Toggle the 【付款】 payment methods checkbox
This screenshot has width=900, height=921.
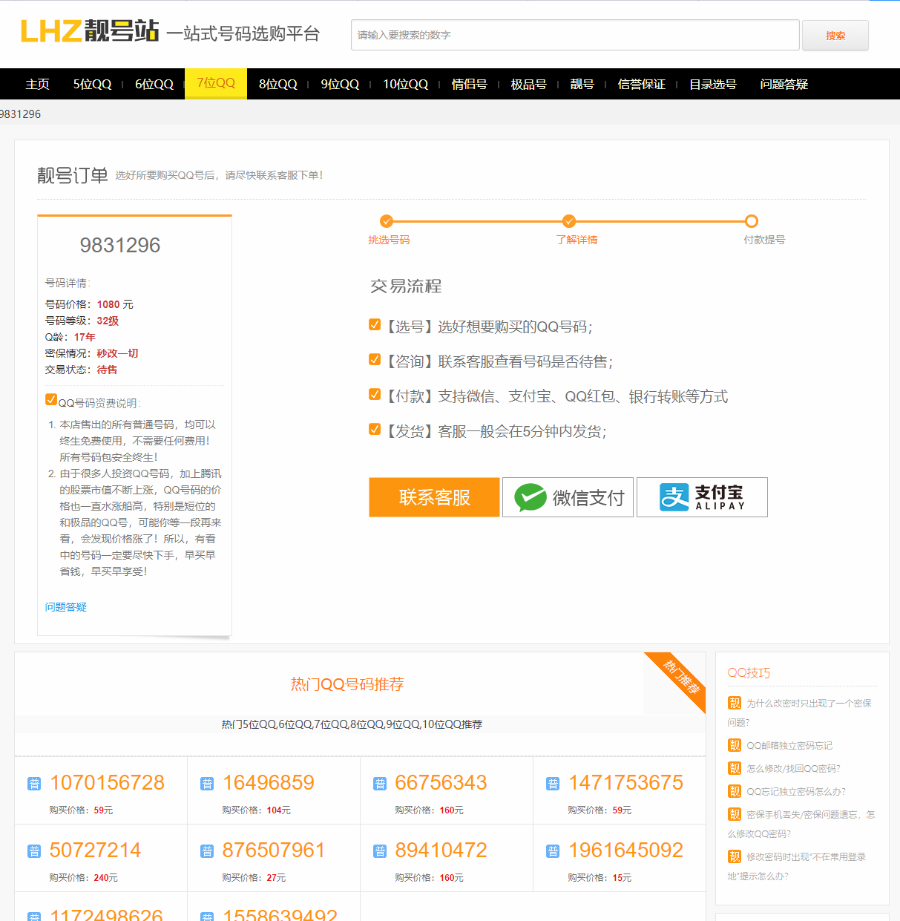(x=375, y=395)
